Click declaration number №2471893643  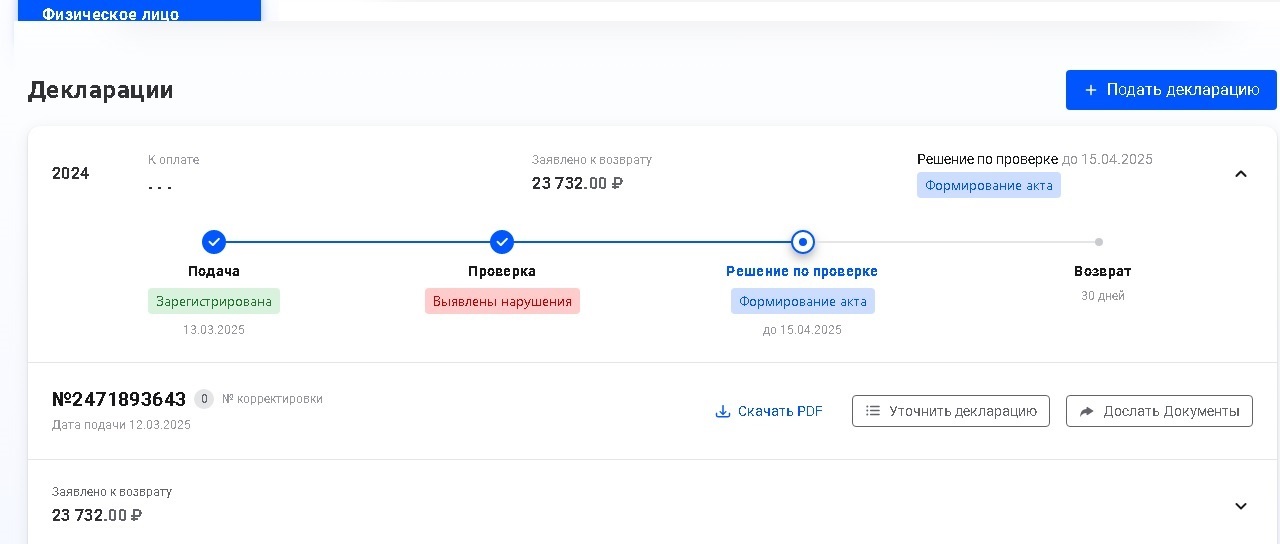(x=119, y=399)
